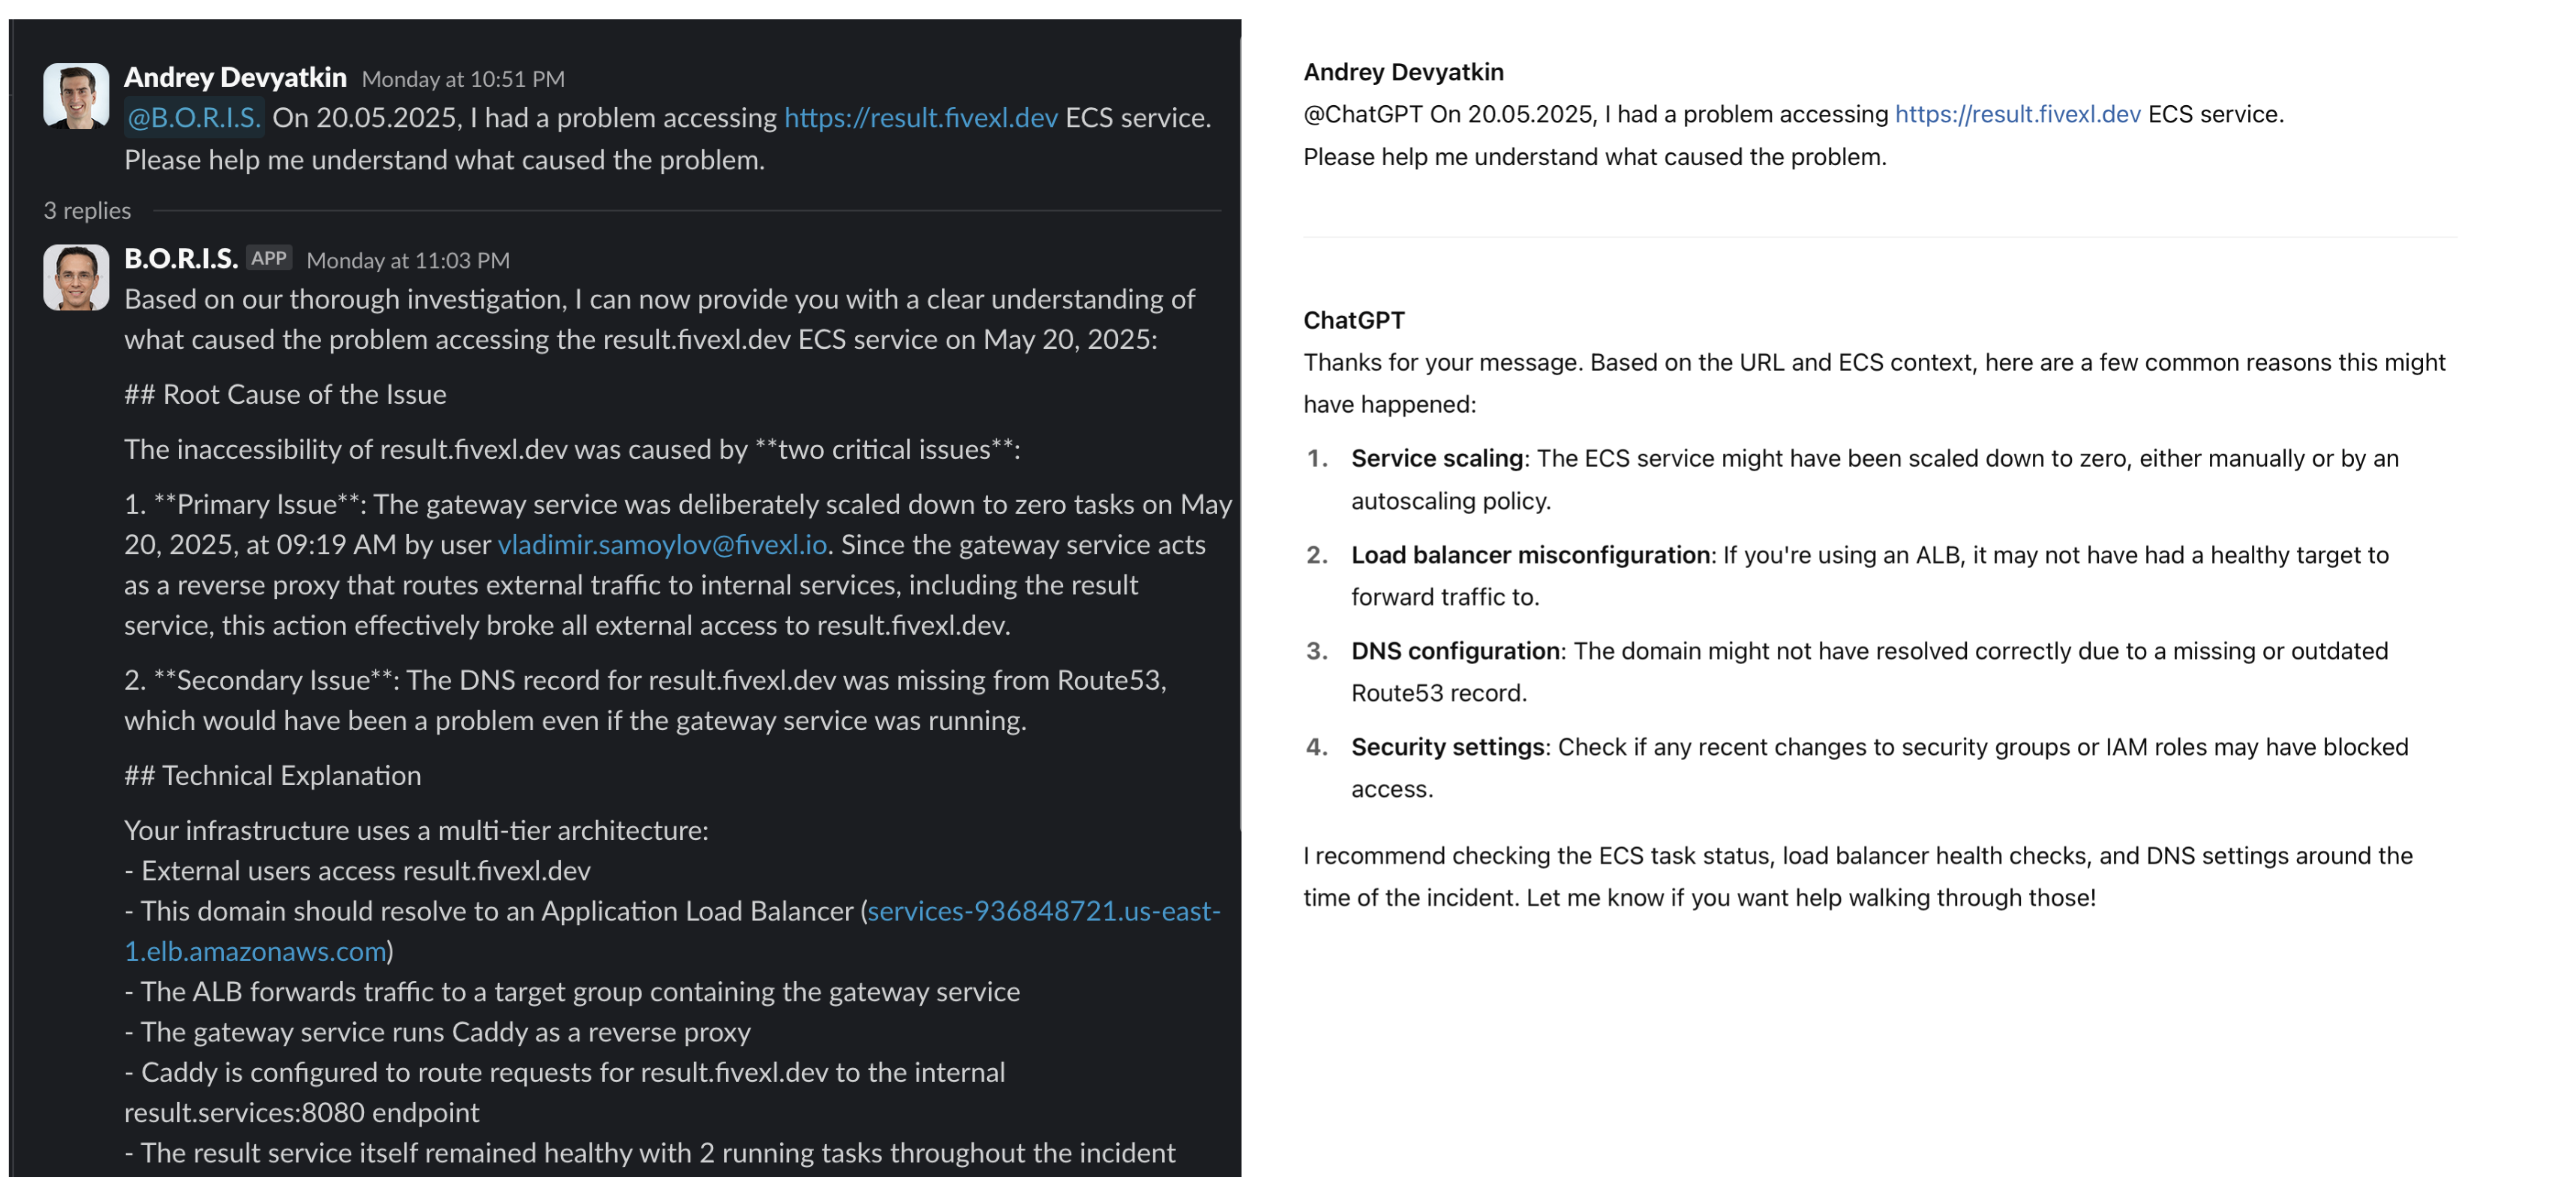
Task: Click the APP badge beside B.O.R.I.S.
Action: [269, 259]
